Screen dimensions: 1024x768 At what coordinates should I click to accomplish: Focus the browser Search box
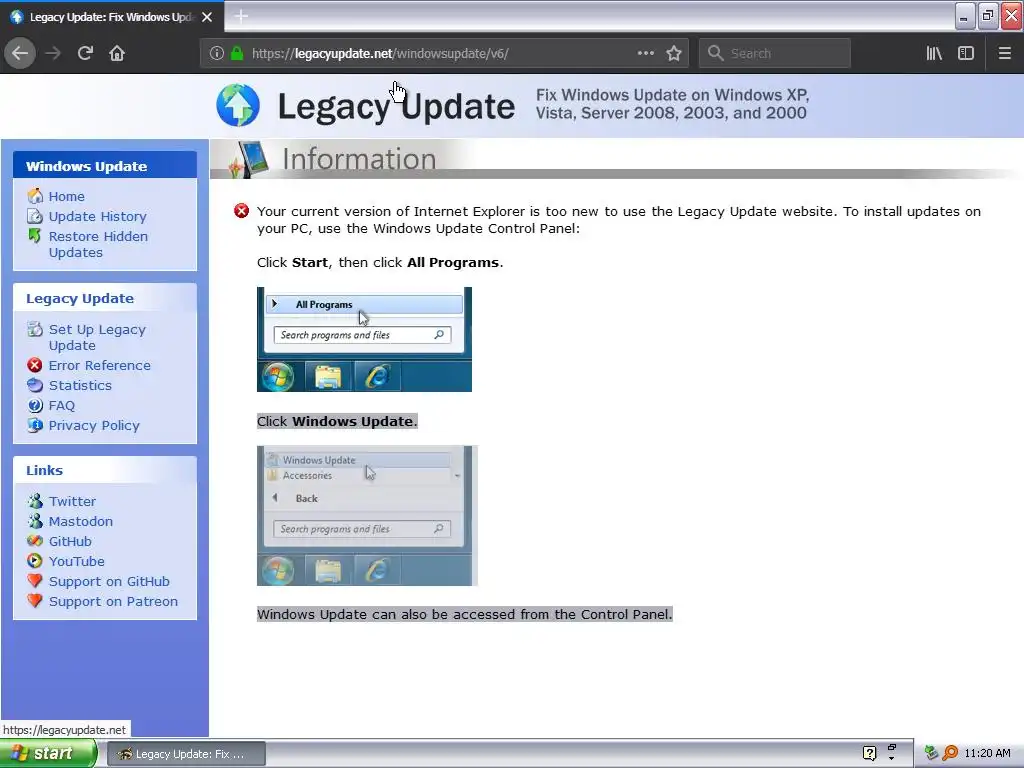point(775,54)
